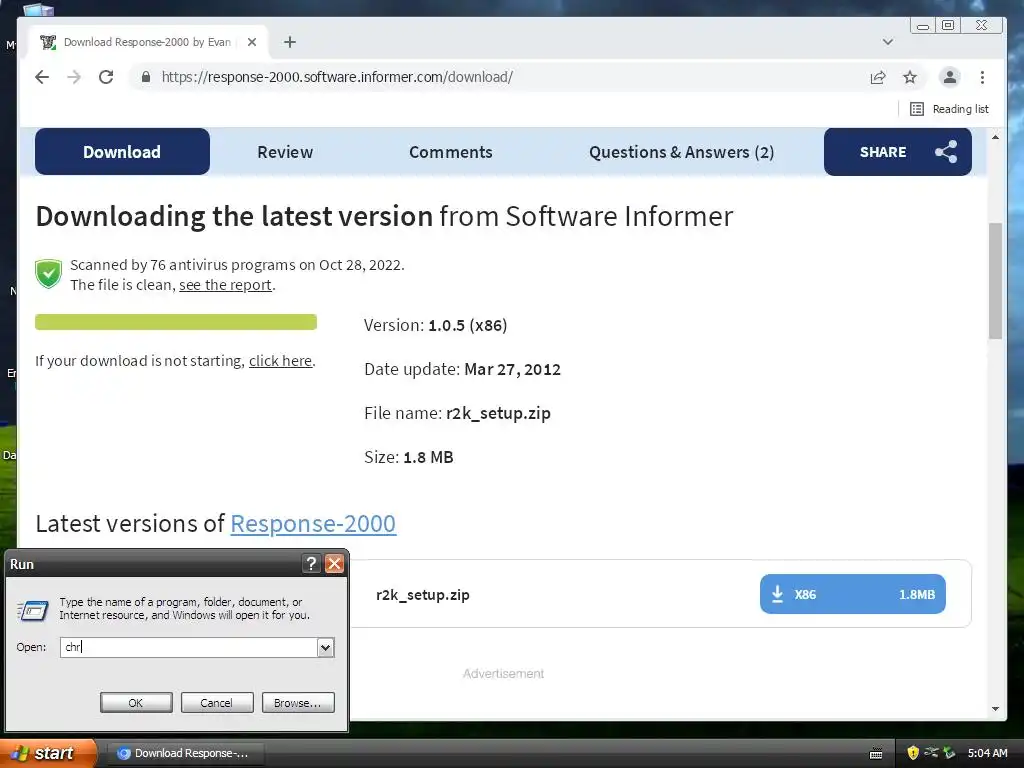Expand the Open combo box dropdown arrow
Viewport: 1024px width, 768px height.
[x=325, y=647]
